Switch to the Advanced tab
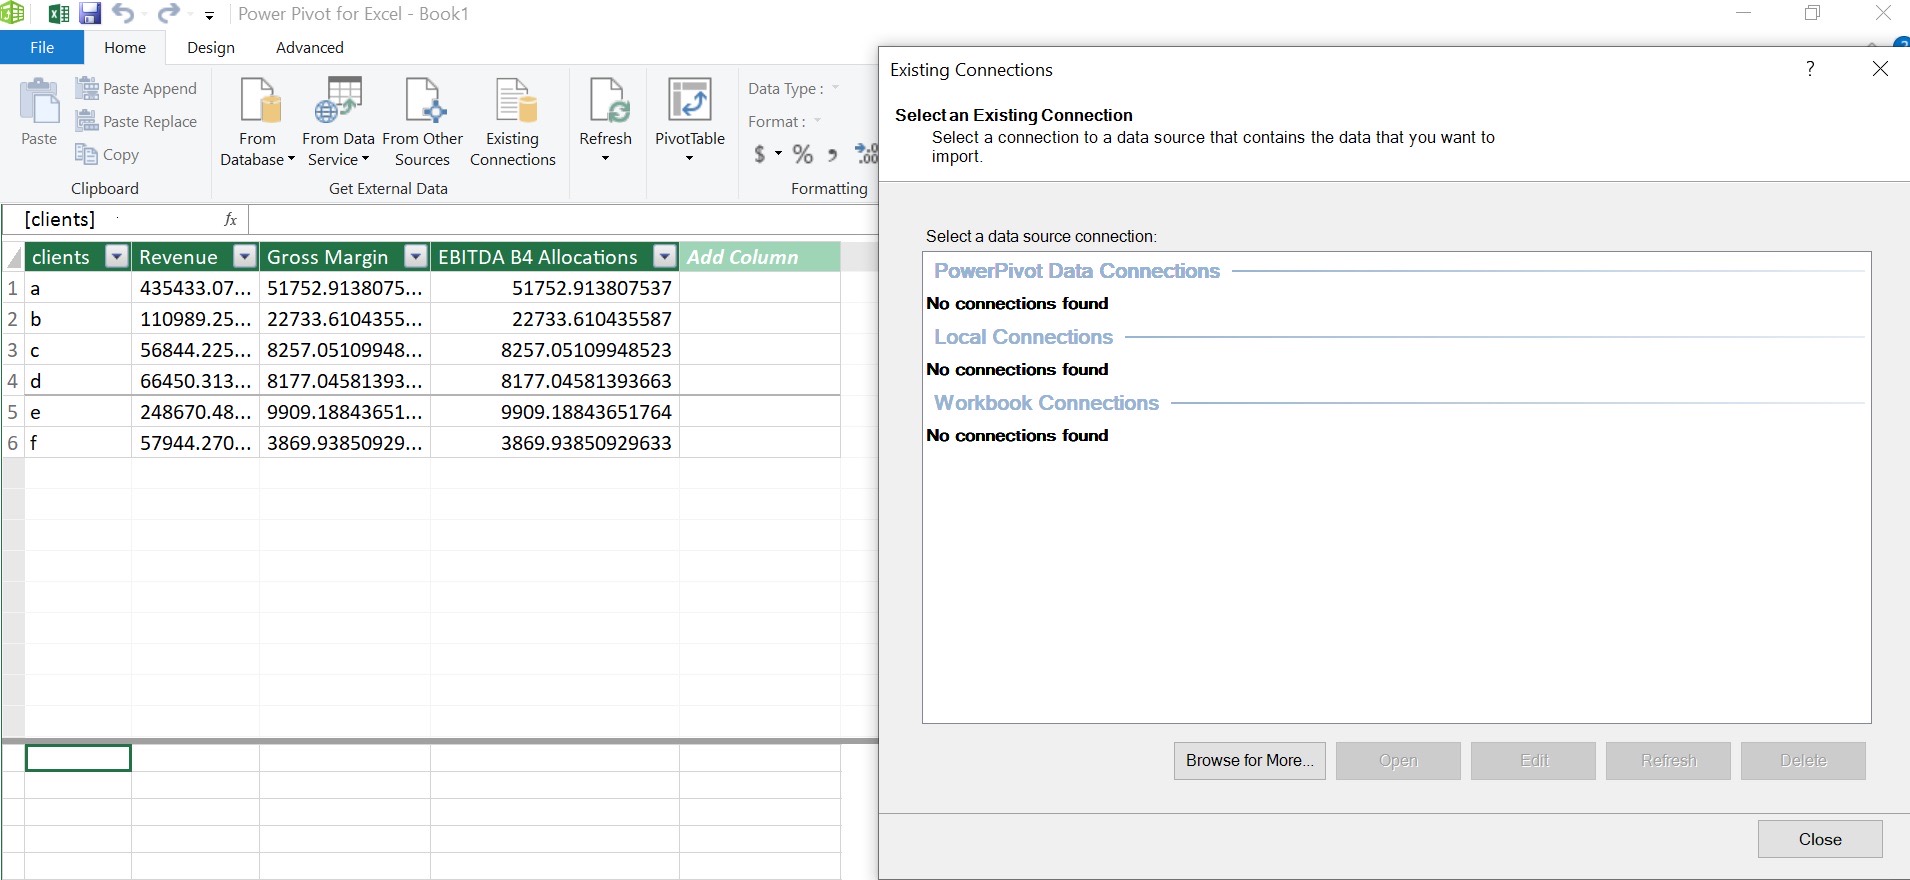 click(310, 47)
